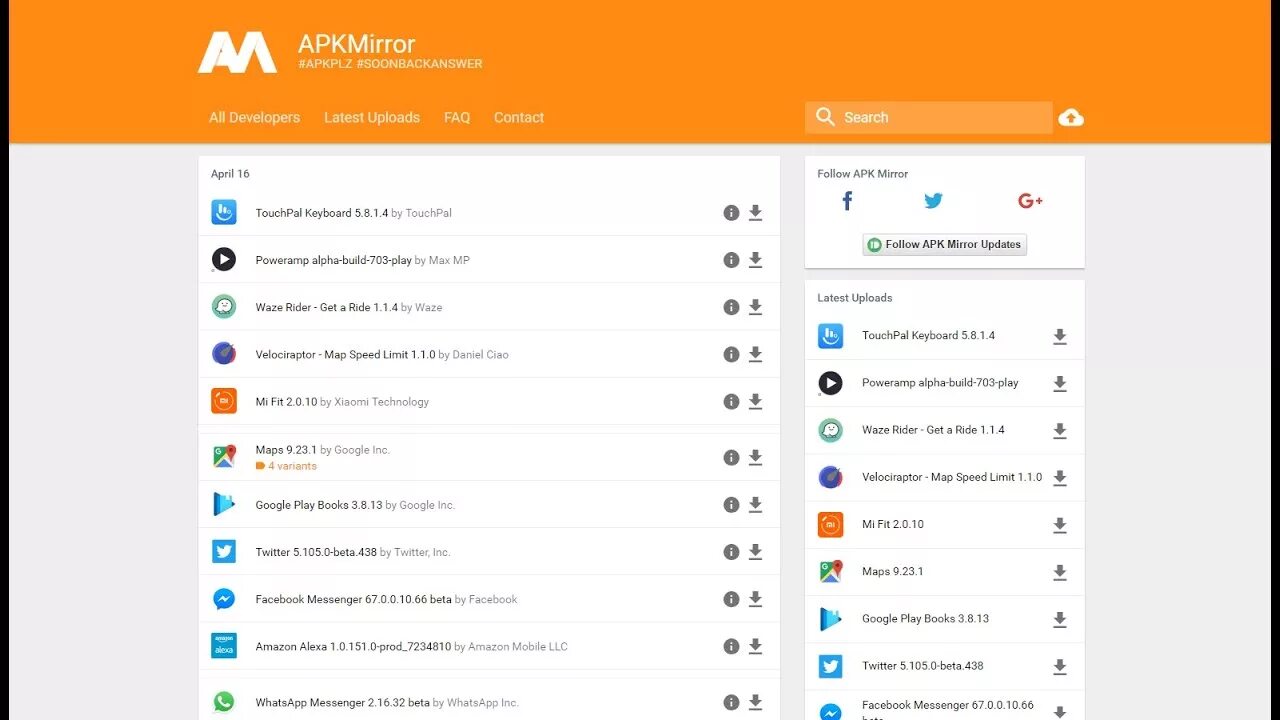Image resolution: width=1280 pixels, height=720 pixels.
Task: Show info for WhatsApp Messenger 2.16.32 beta
Action: [x=731, y=702]
